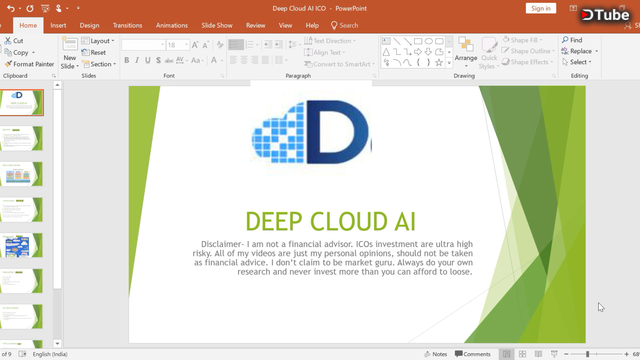Open the Comments pane
The height and width of the screenshot is (360, 640).
point(473,354)
